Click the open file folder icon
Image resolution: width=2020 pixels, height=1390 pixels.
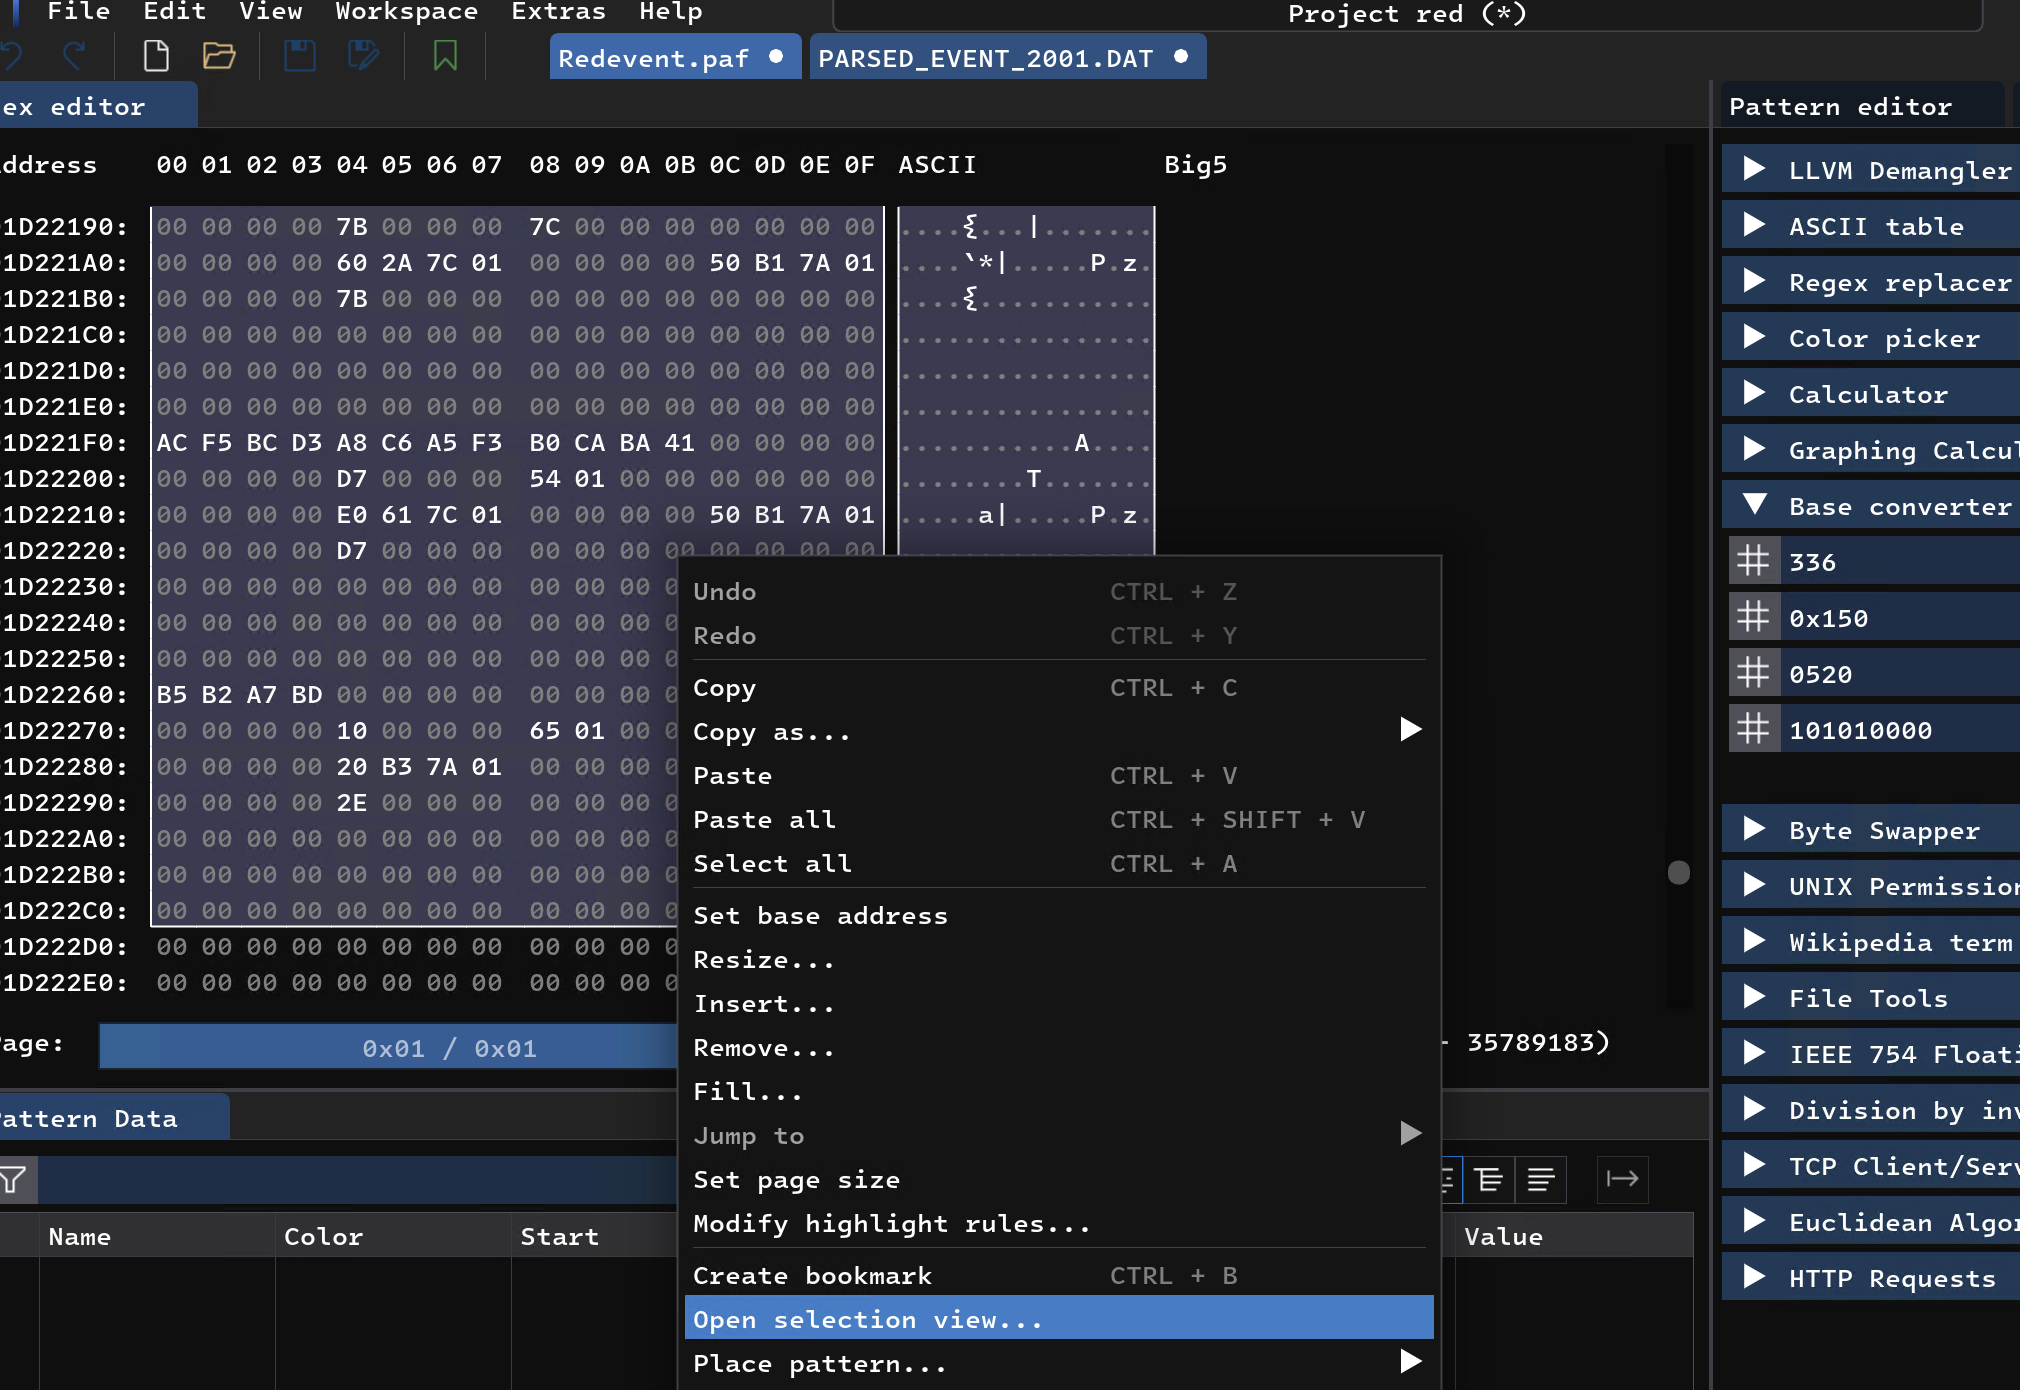point(219,56)
